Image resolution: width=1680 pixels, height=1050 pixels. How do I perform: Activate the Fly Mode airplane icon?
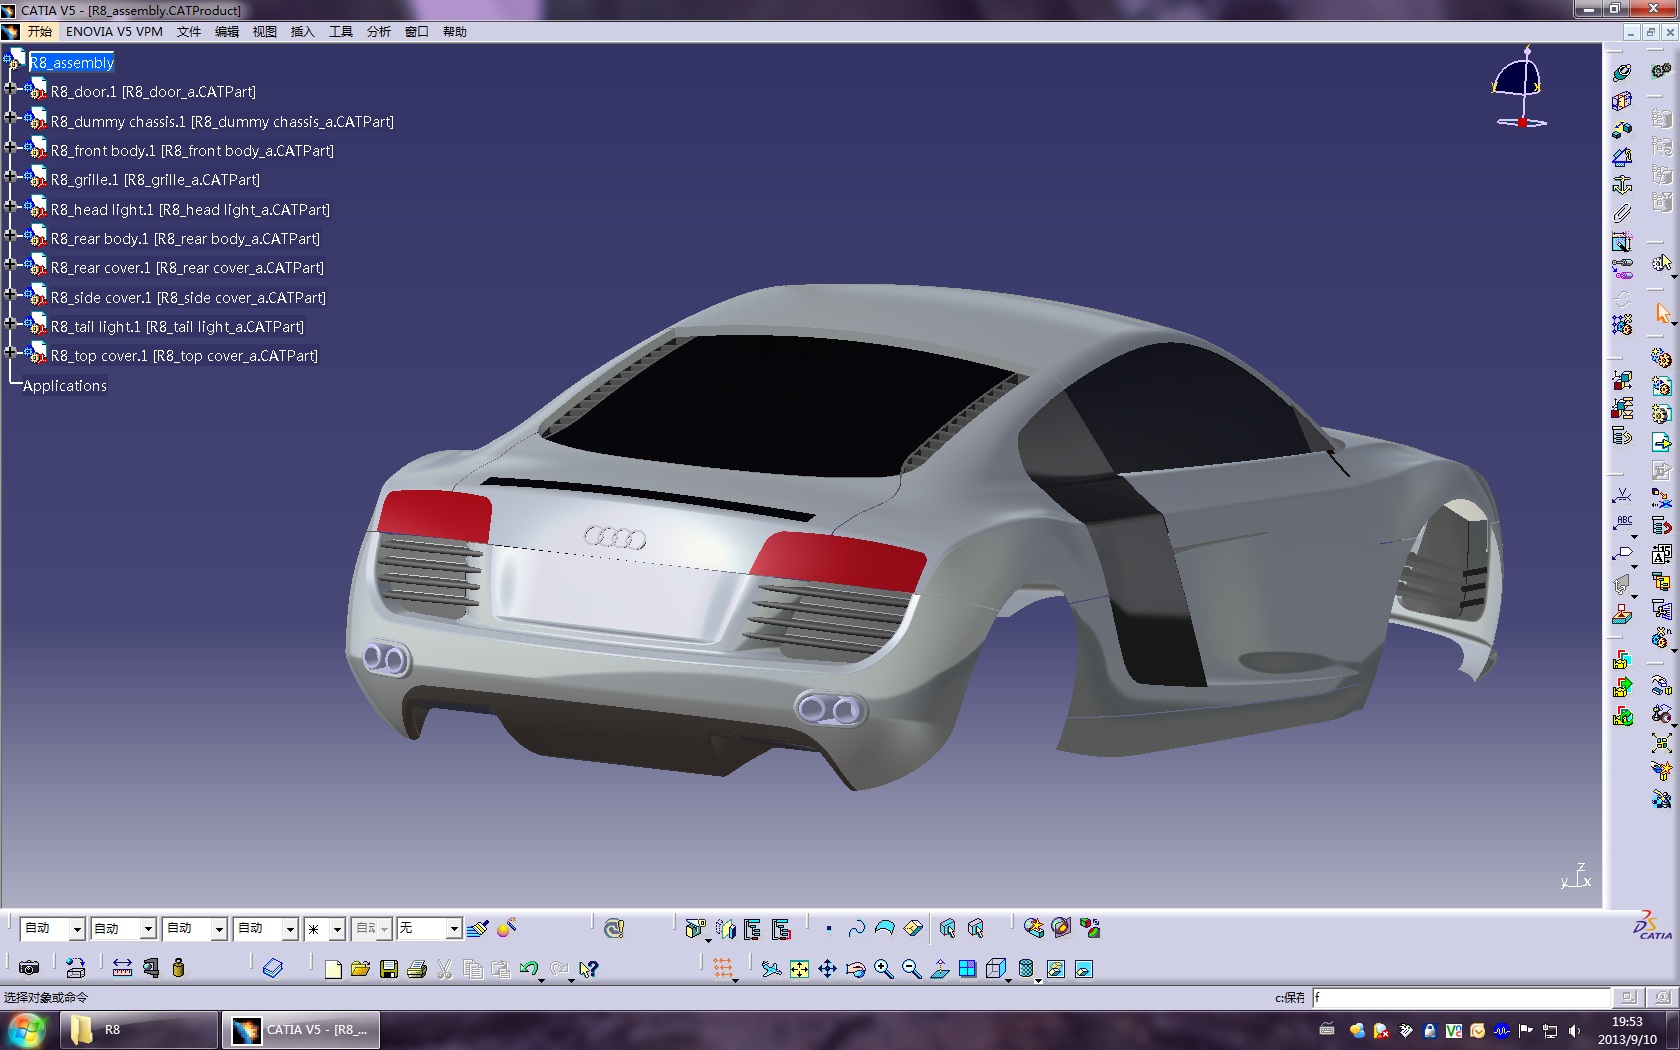(x=771, y=969)
